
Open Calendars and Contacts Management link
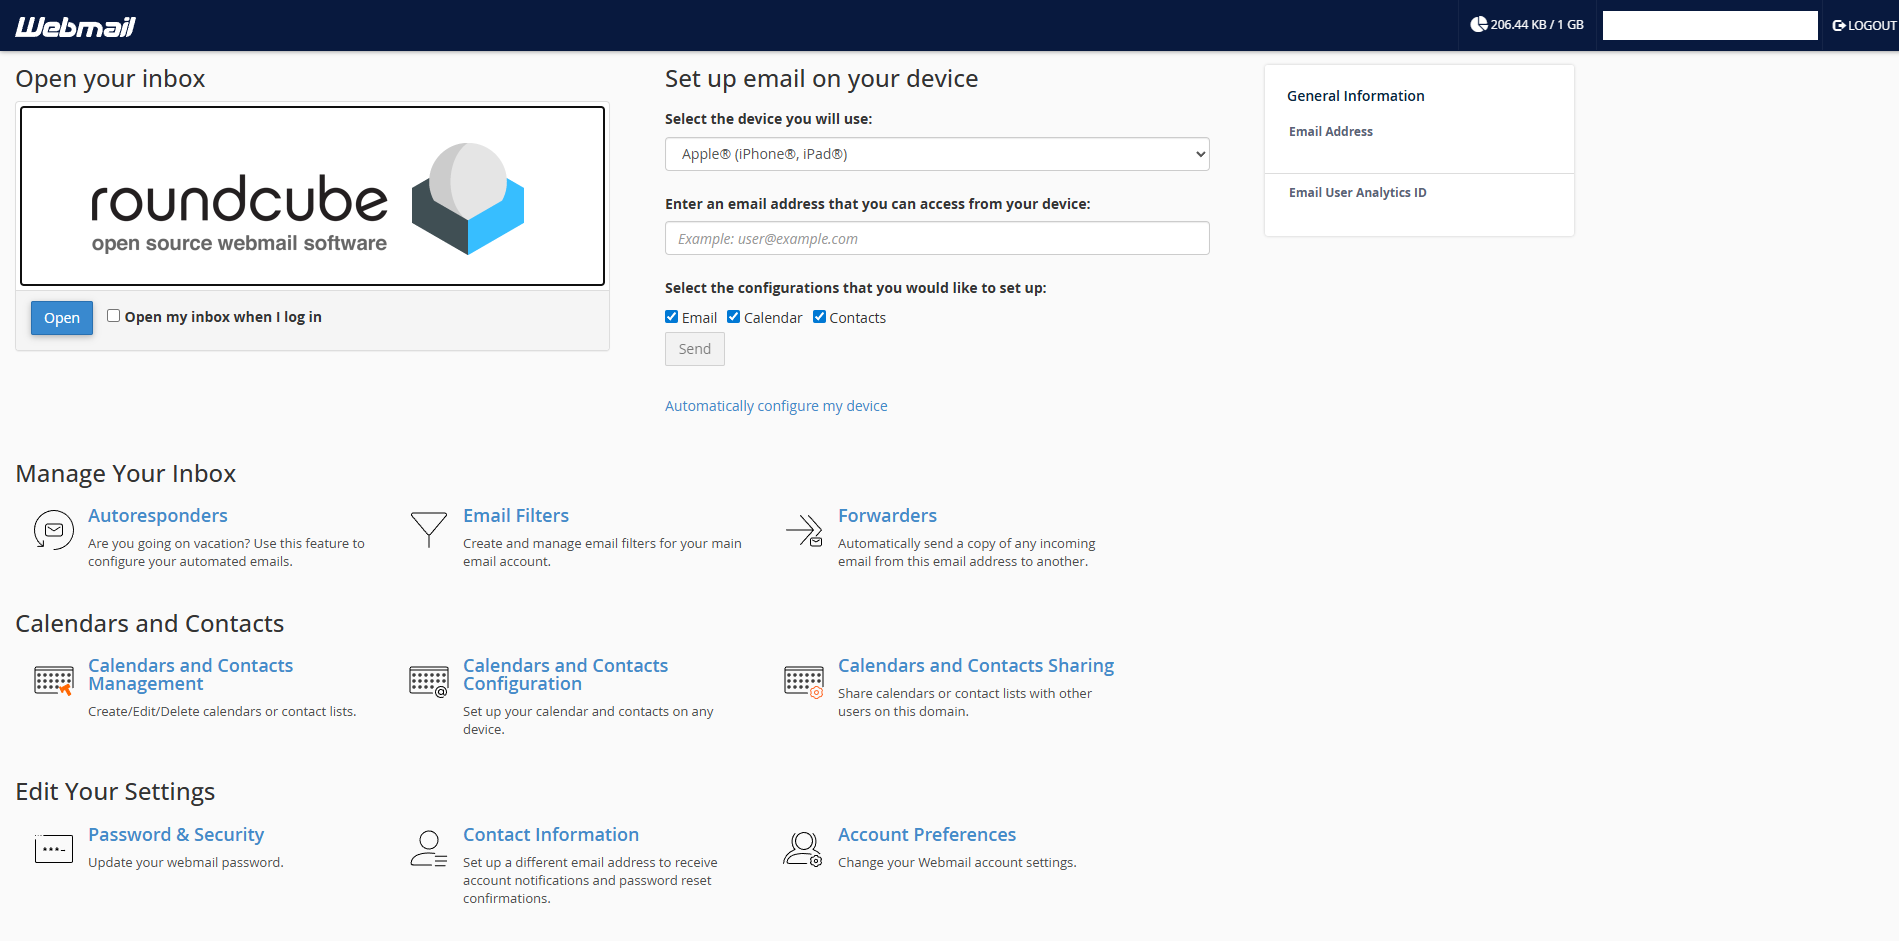coord(190,675)
